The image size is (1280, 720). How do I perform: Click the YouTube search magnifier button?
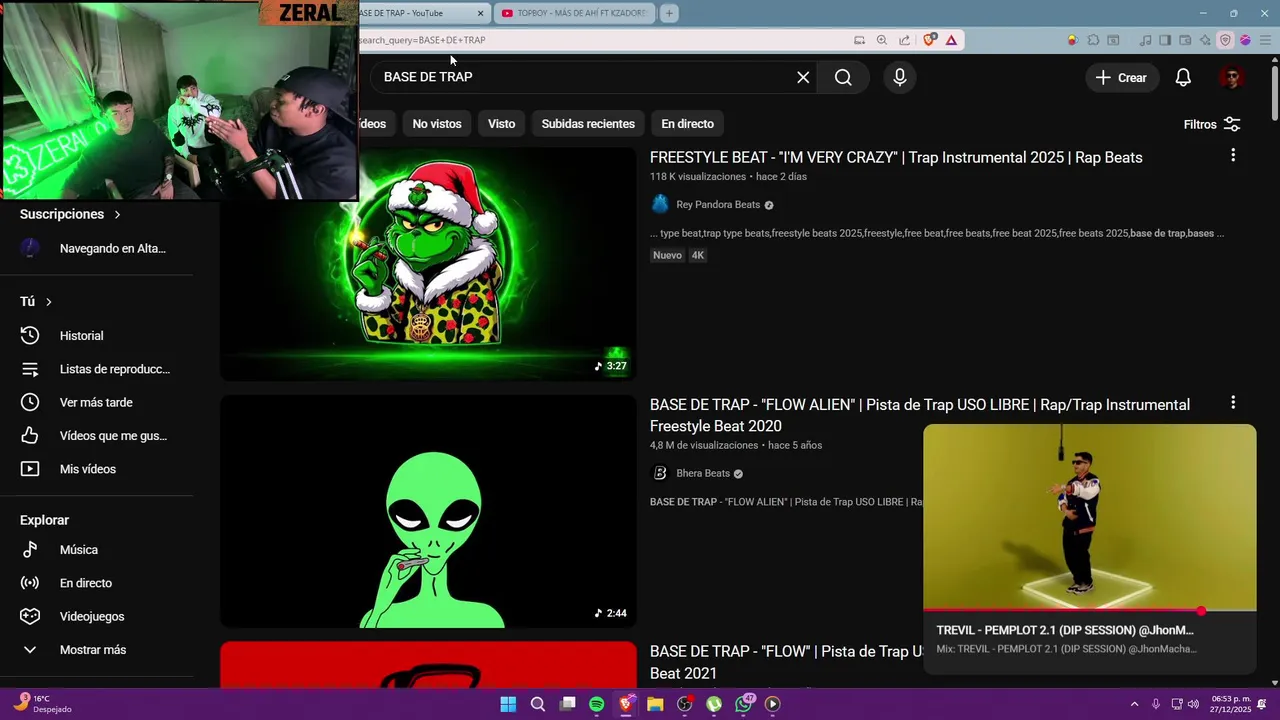point(843,77)
